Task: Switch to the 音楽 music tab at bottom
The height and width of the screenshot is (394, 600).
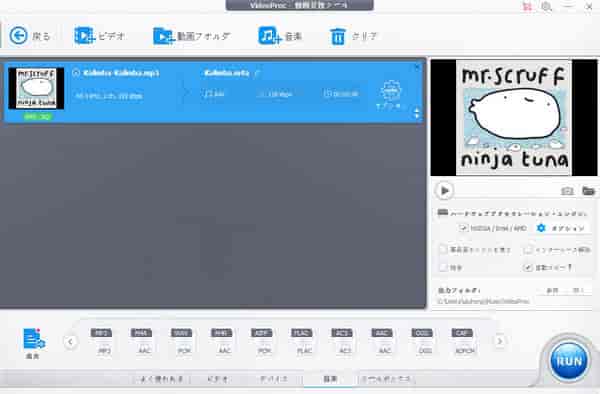Action: (x=330, y=379)
